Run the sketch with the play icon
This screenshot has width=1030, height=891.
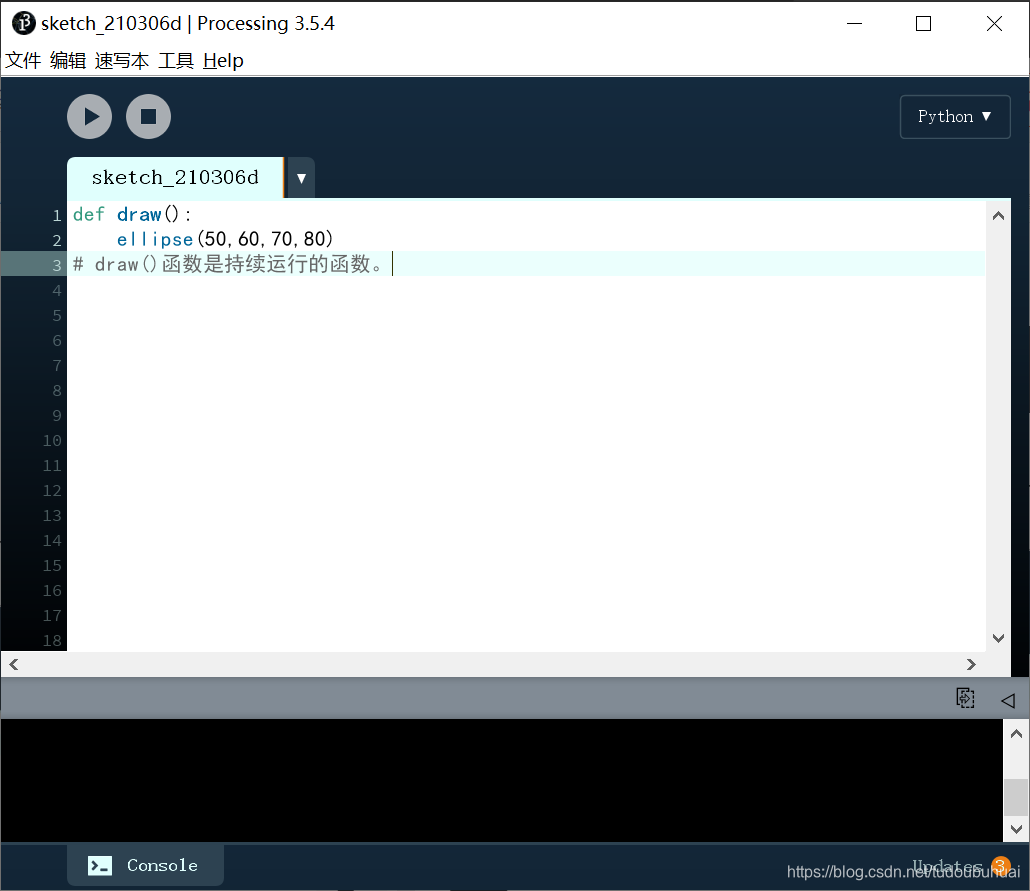point(89,116)
